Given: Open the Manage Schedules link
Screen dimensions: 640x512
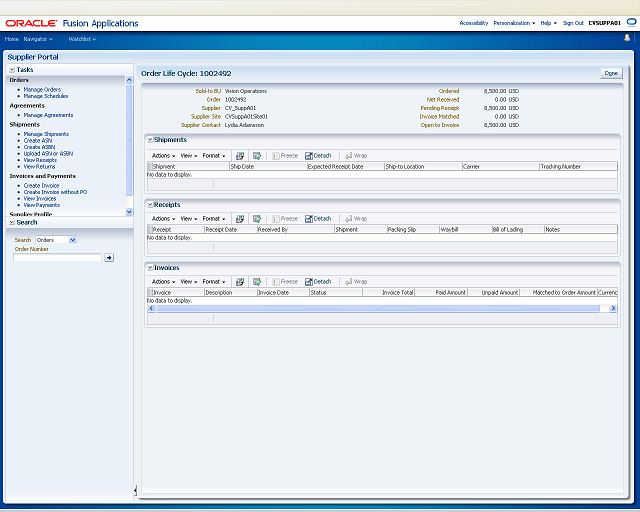Looking at the screenshot, I should 46,96.
